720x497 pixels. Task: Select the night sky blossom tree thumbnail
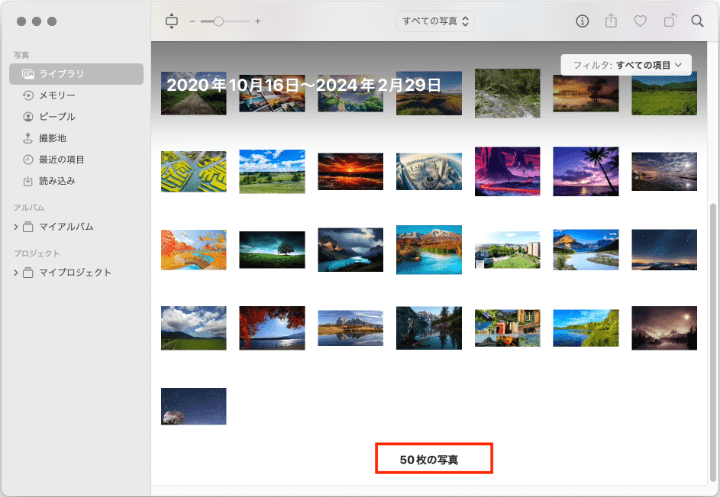pyautogui.click(x=193, y=407)
